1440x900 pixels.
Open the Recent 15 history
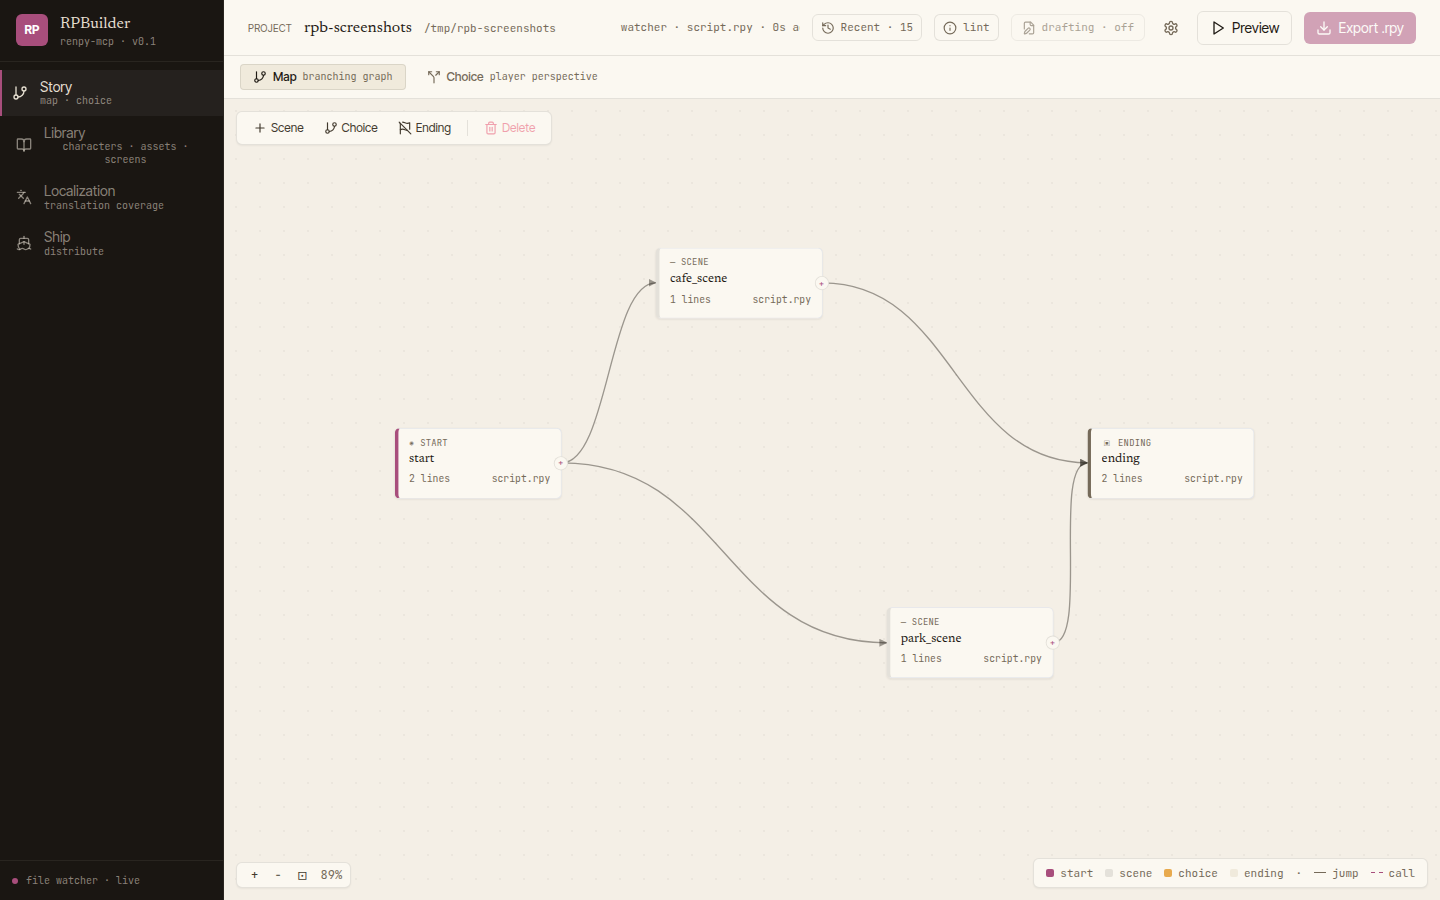867,28
